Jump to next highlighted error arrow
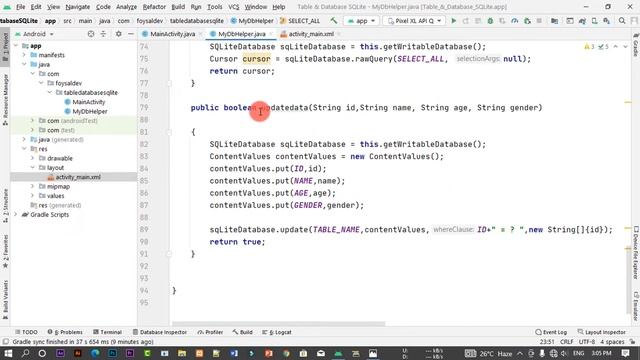This screenshot has width=640, height=360. pyautogui.click(x=625, y=47)
